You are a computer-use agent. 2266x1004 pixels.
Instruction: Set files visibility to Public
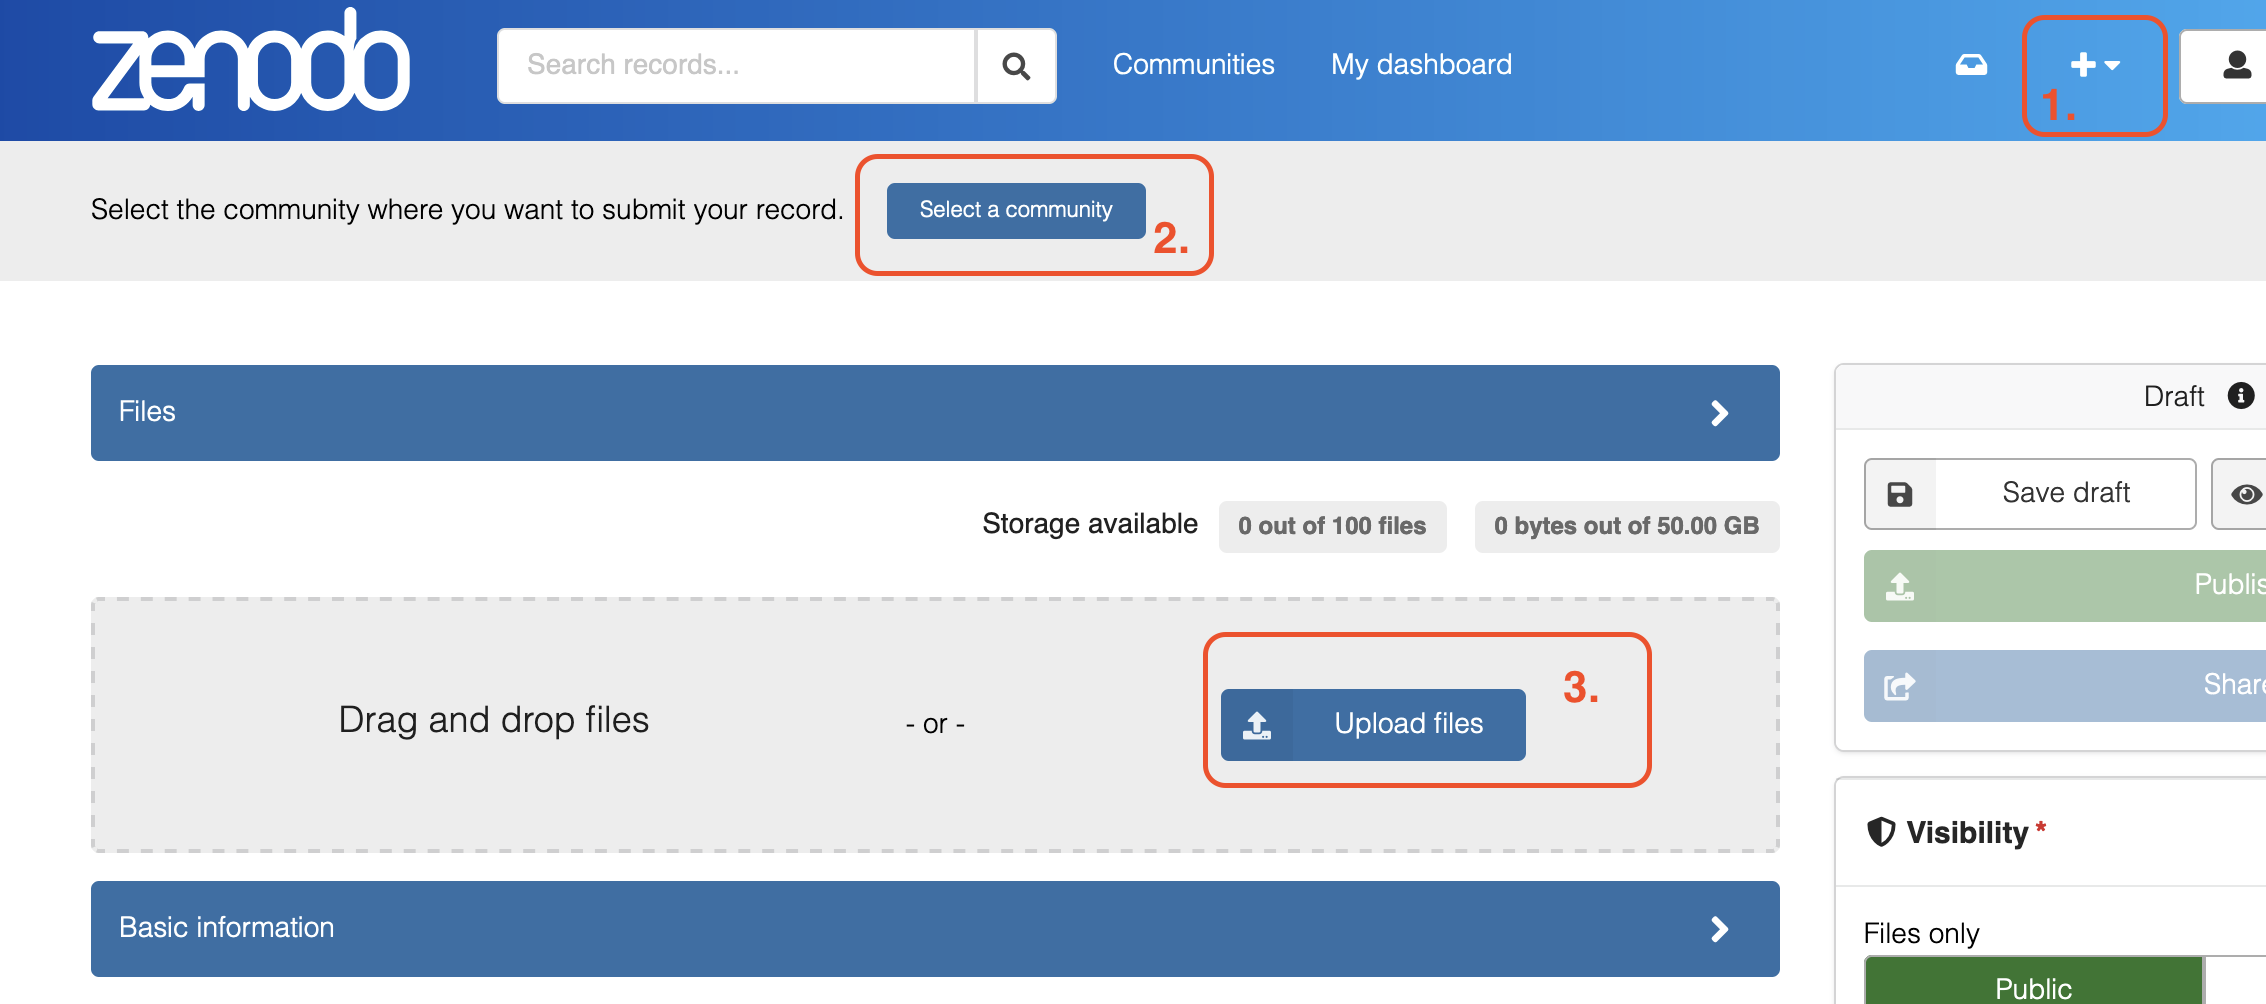(x=2032, y=986)
